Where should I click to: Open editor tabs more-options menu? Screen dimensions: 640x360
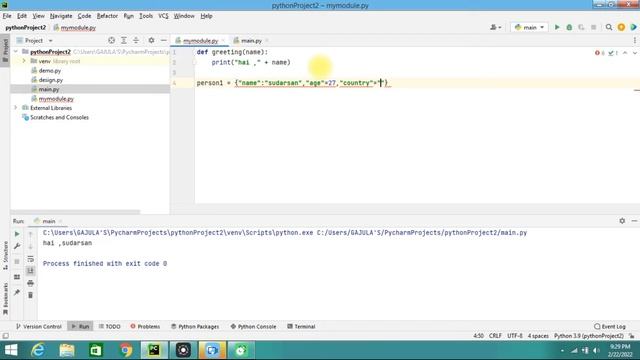(635, 40)
